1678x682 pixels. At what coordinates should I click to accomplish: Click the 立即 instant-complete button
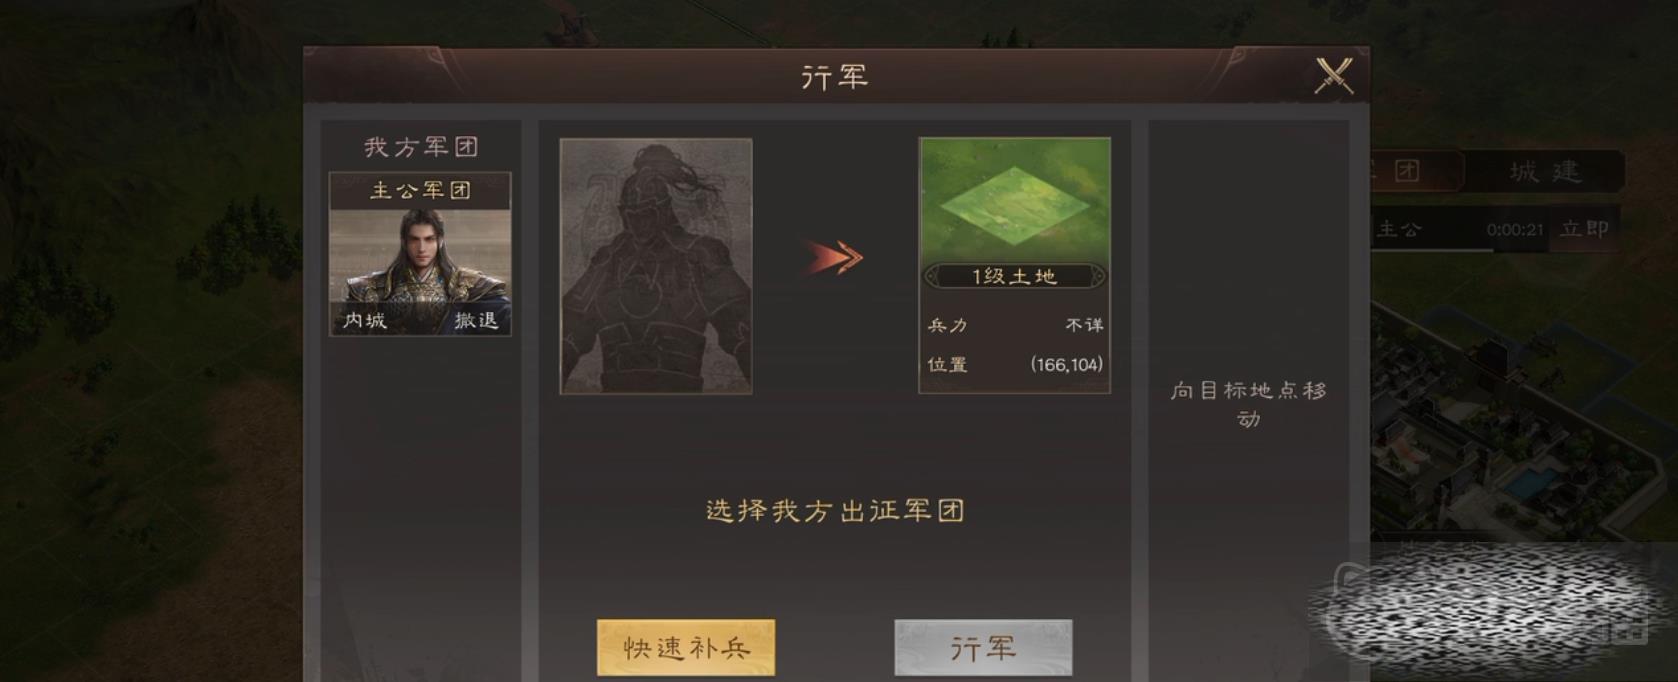pos(1585,229)
